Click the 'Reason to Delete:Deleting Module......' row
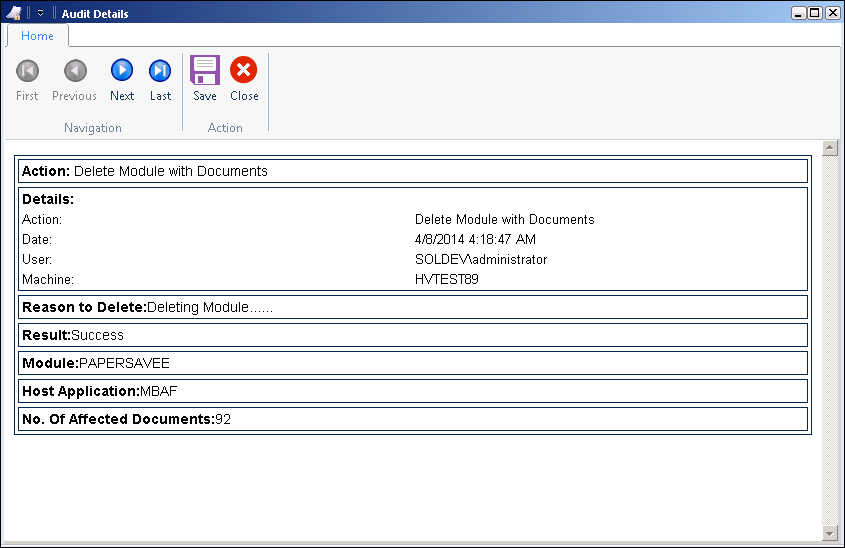Viewport: 845px width, 548px height. (x=413, y=307)
